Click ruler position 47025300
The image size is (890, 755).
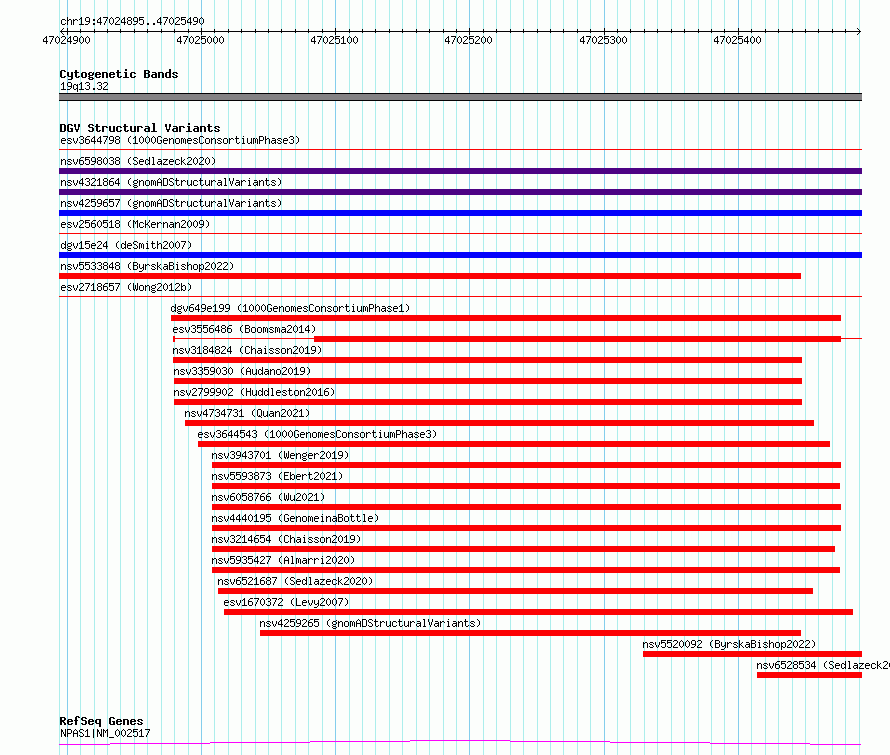tap(603, 40)
